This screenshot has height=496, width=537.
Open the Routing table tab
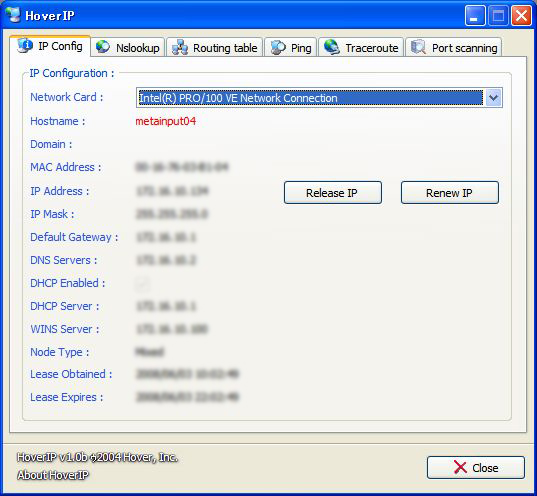tap(215, 47)
